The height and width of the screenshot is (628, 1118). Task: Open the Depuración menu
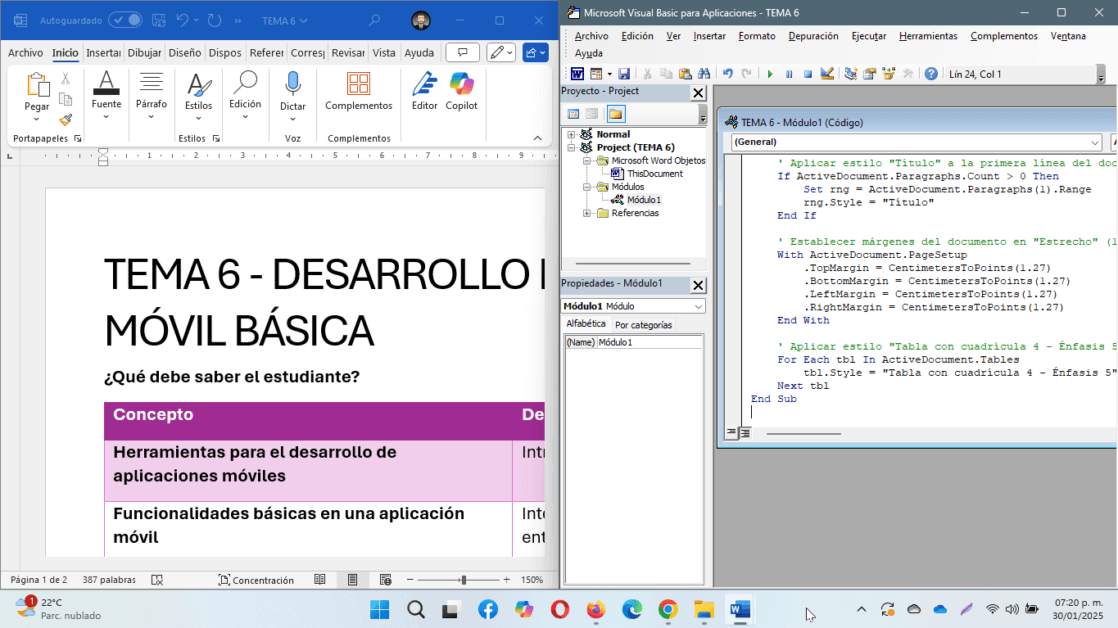[813, 36]
